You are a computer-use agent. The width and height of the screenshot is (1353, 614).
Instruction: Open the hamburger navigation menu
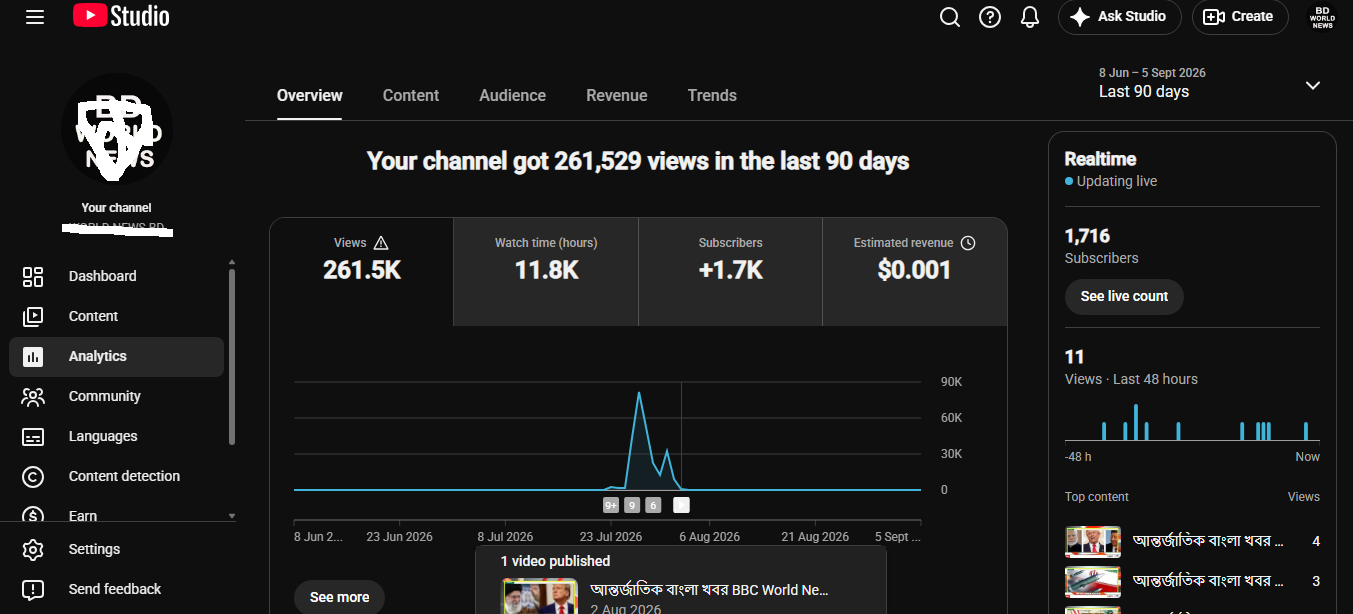click(x=35, y=17)
